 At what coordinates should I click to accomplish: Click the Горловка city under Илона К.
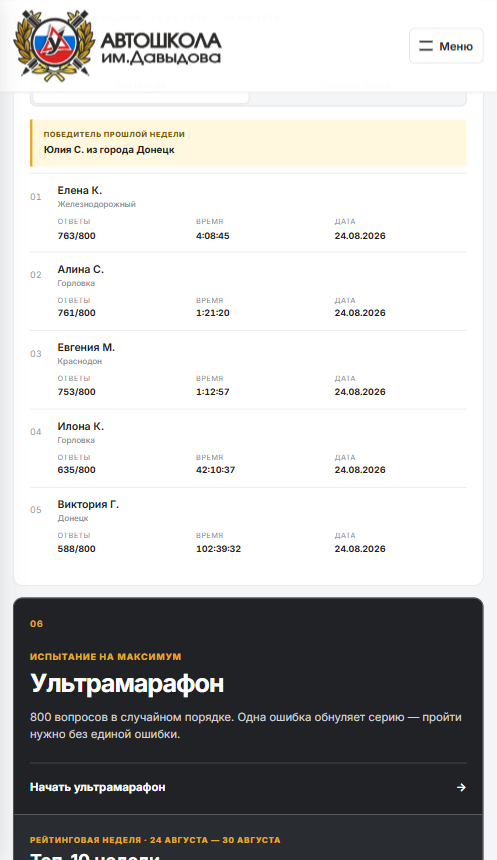click(76, 440)
